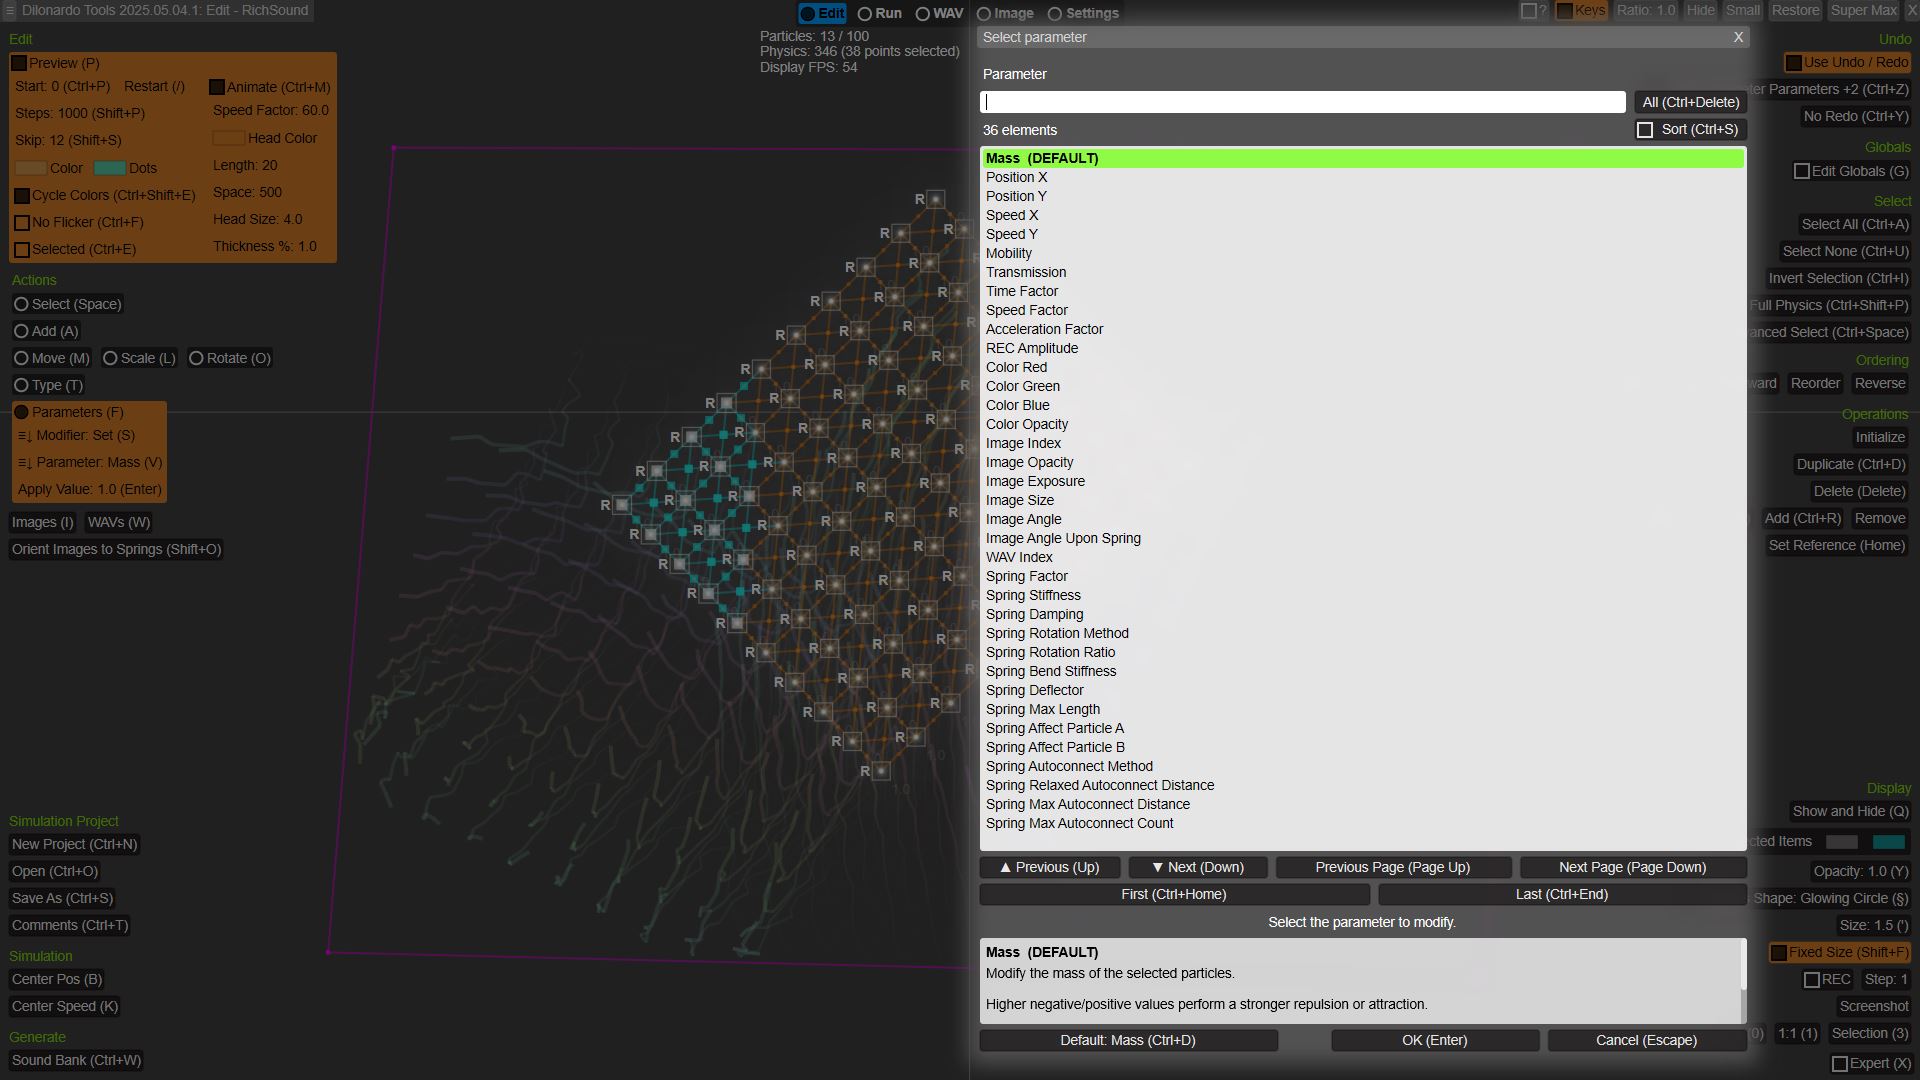This screenshot has height=1080, width=1920.
Task: Choose Color Opacity from the list
Action: (x=1027, y=424)
